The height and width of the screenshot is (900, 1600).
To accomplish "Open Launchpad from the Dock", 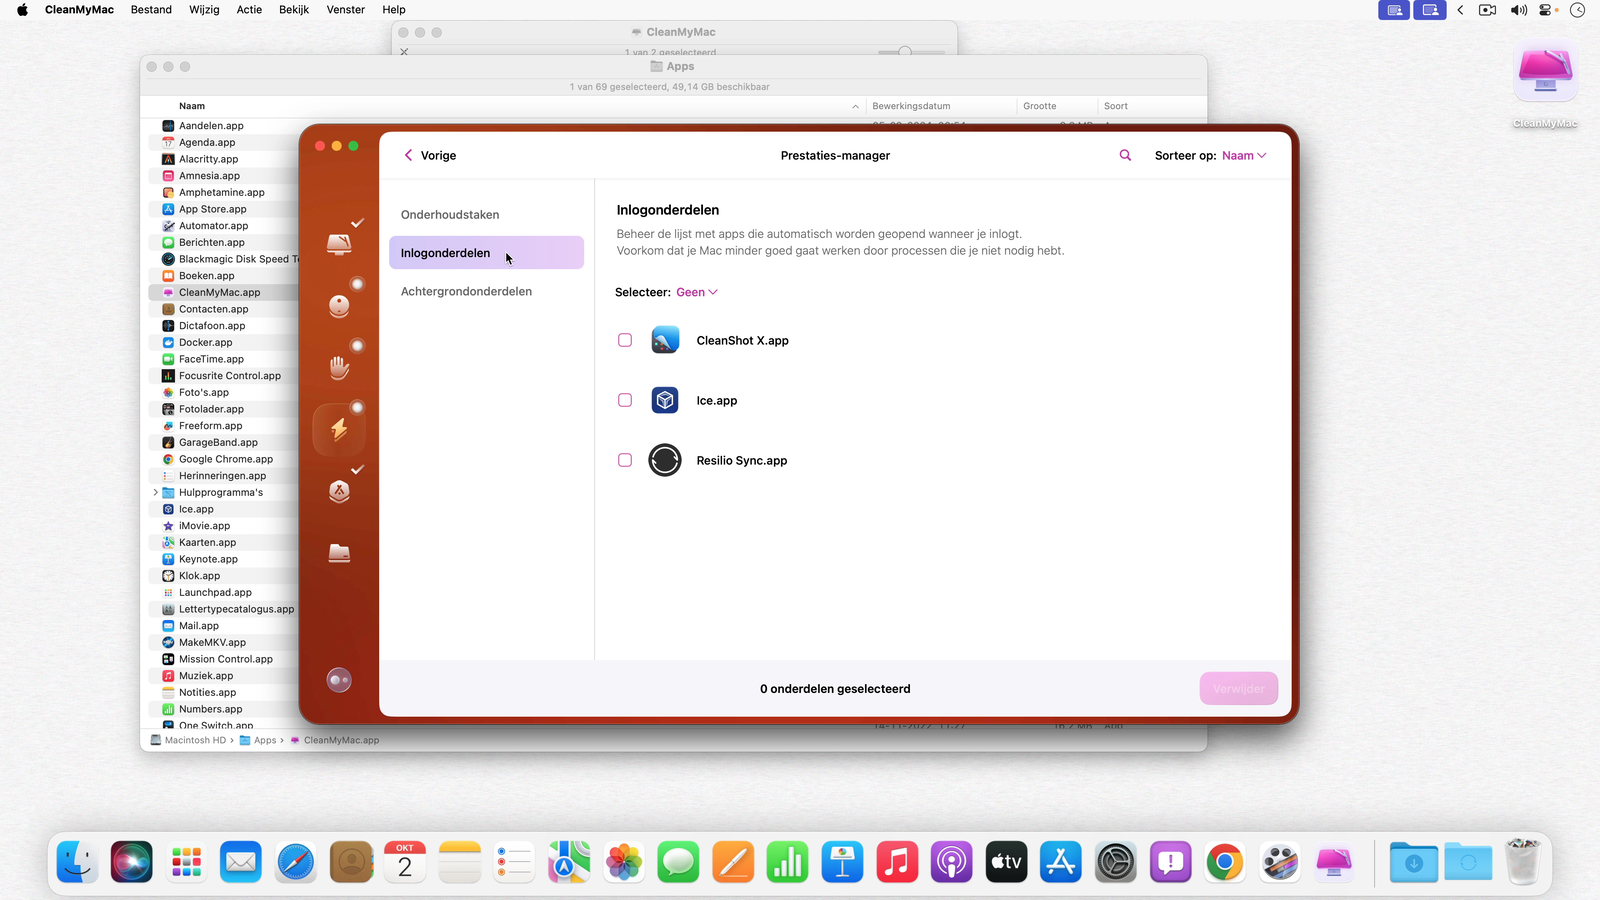I will (186, 862).
